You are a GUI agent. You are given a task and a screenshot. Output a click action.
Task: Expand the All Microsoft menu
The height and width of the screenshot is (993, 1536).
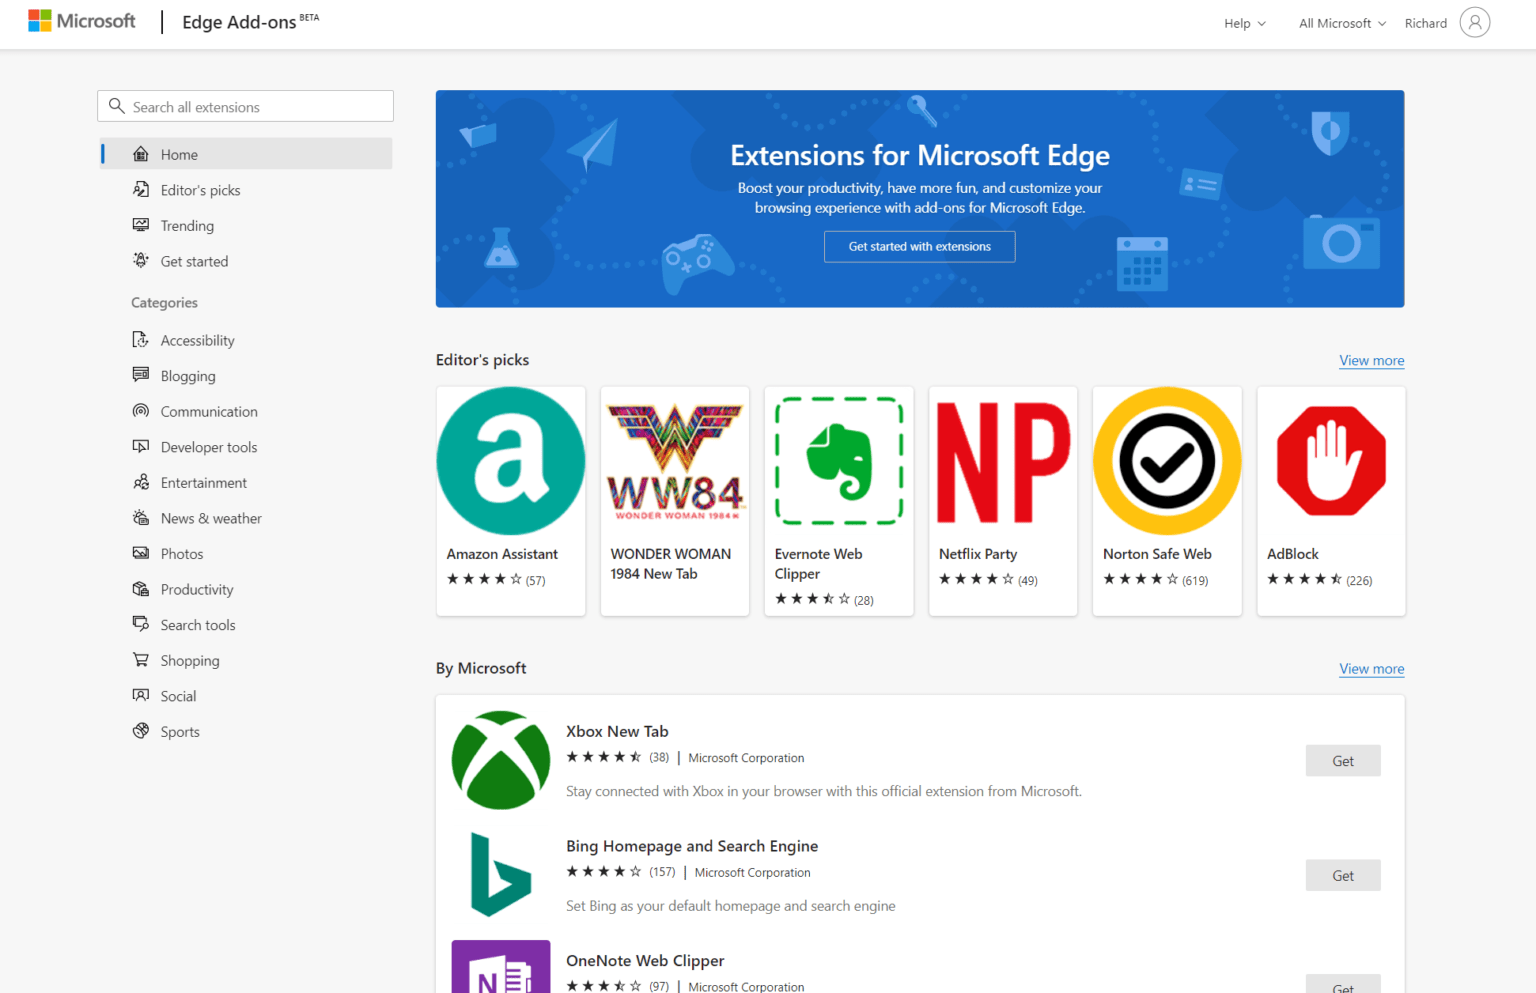click(1340, 22)
